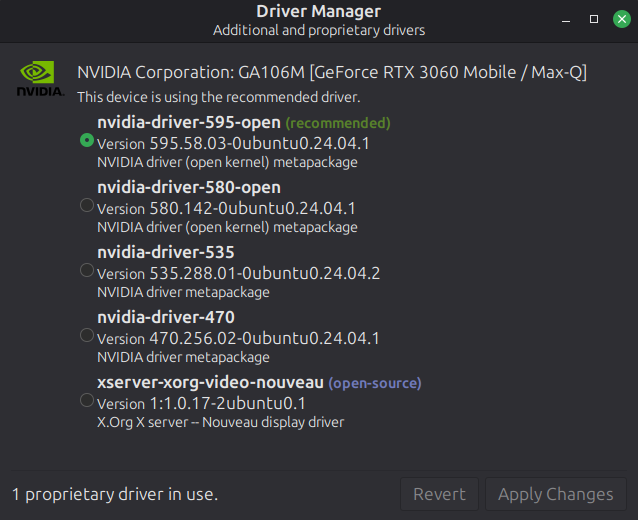Click Version 580.142-0ubuntu0.24.04.1 text

(226, 208)
